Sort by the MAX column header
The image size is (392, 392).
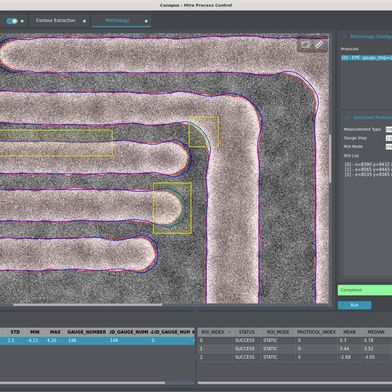[x=55, y=332]
